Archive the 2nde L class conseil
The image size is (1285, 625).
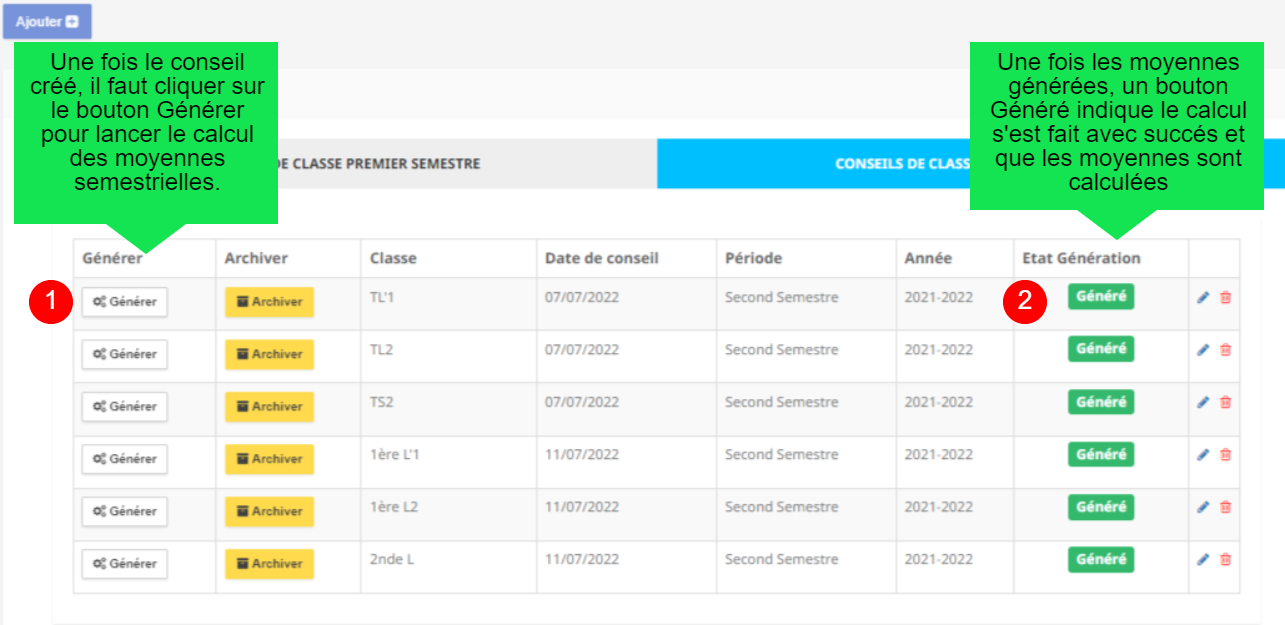coord(269,564)
